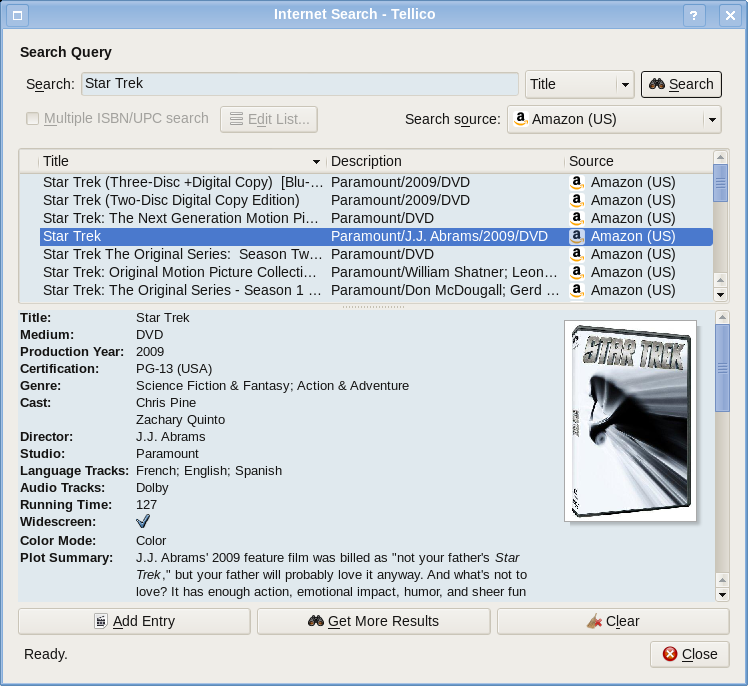Toggle Multiple ISBN/UPC search checkbox
This screenshot has height=686, width=748.
point(32,118)
